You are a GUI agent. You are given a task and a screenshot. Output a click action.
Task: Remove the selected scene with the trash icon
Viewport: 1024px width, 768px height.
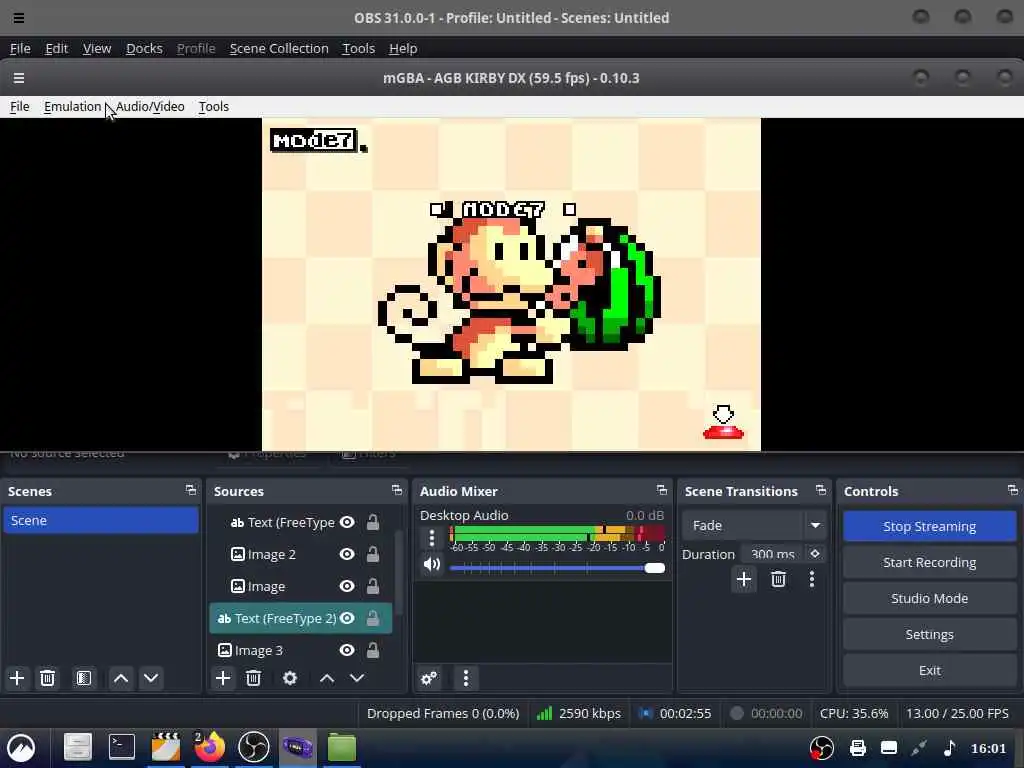point(47,678)
